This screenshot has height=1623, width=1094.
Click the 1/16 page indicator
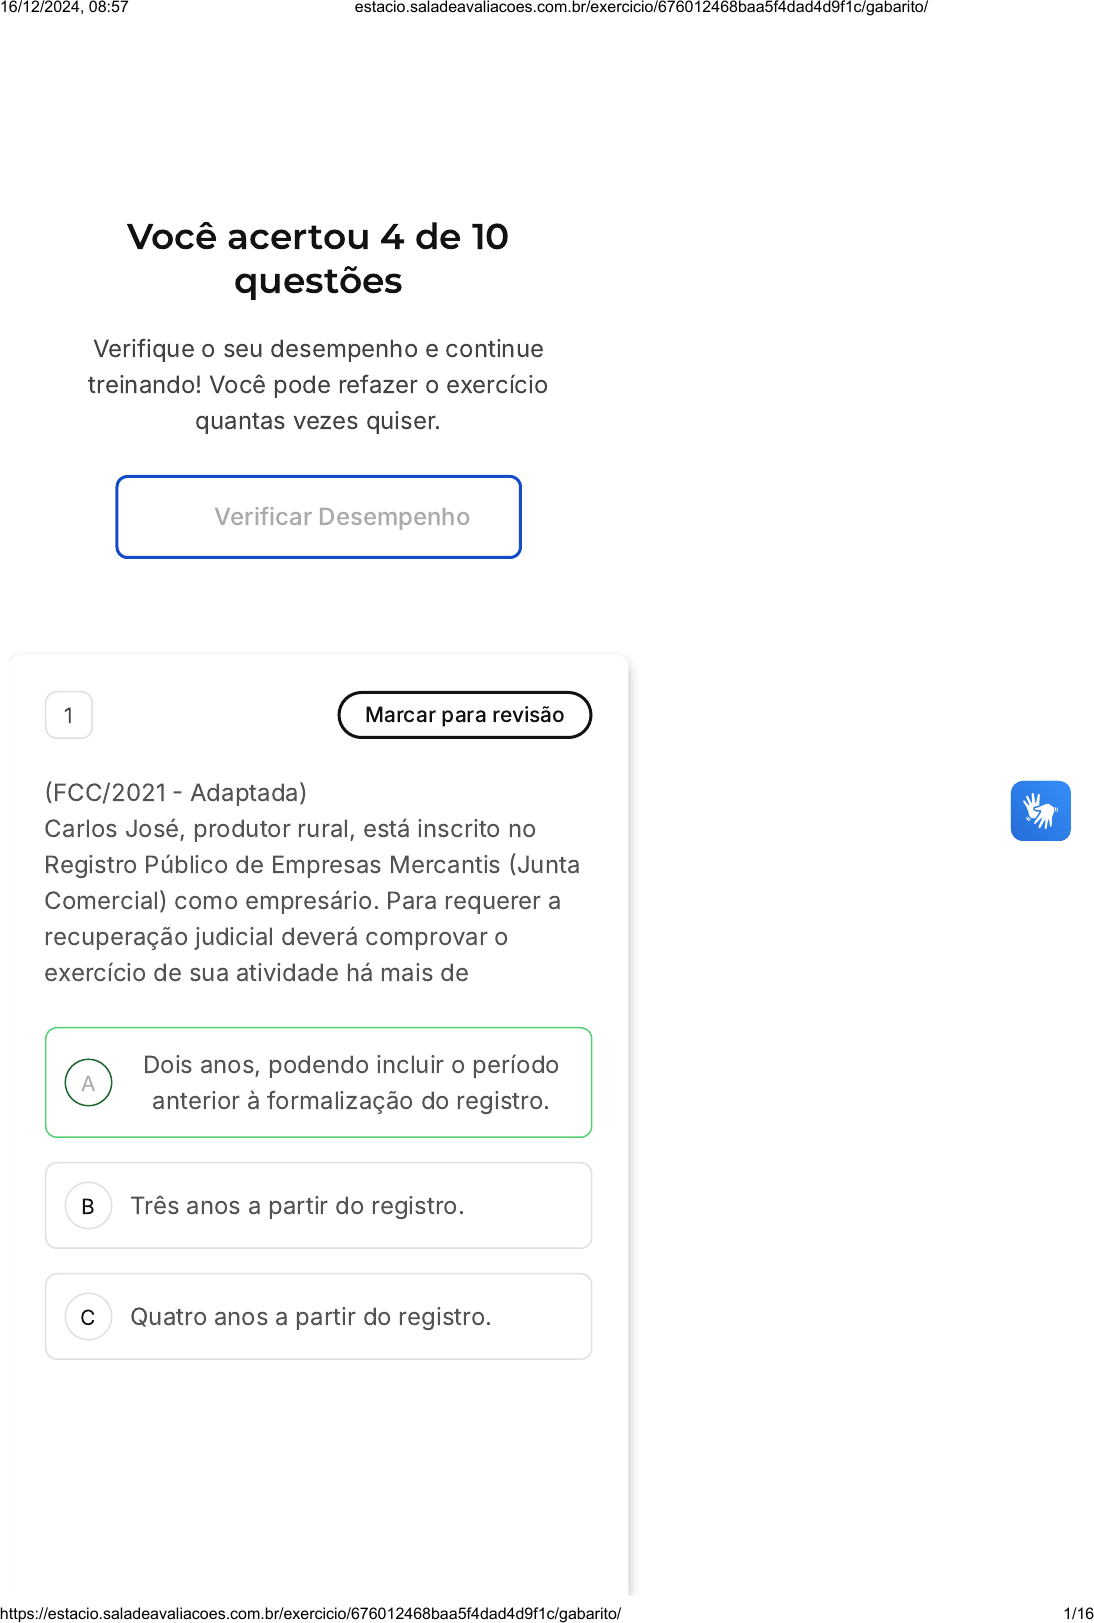pyautogui.click(x=1078, y=1613)
